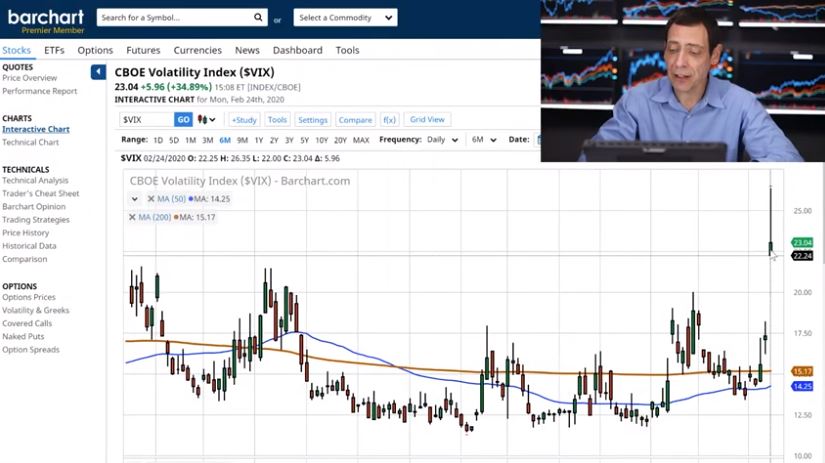The image size is (825, 463).
Task: Set range to 20Y
Action: 340,140
